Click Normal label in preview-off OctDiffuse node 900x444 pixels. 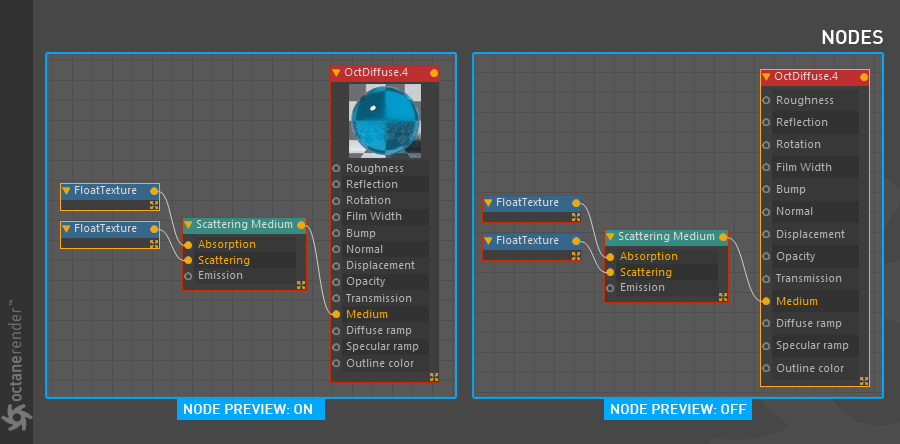[x=794, y=211]
